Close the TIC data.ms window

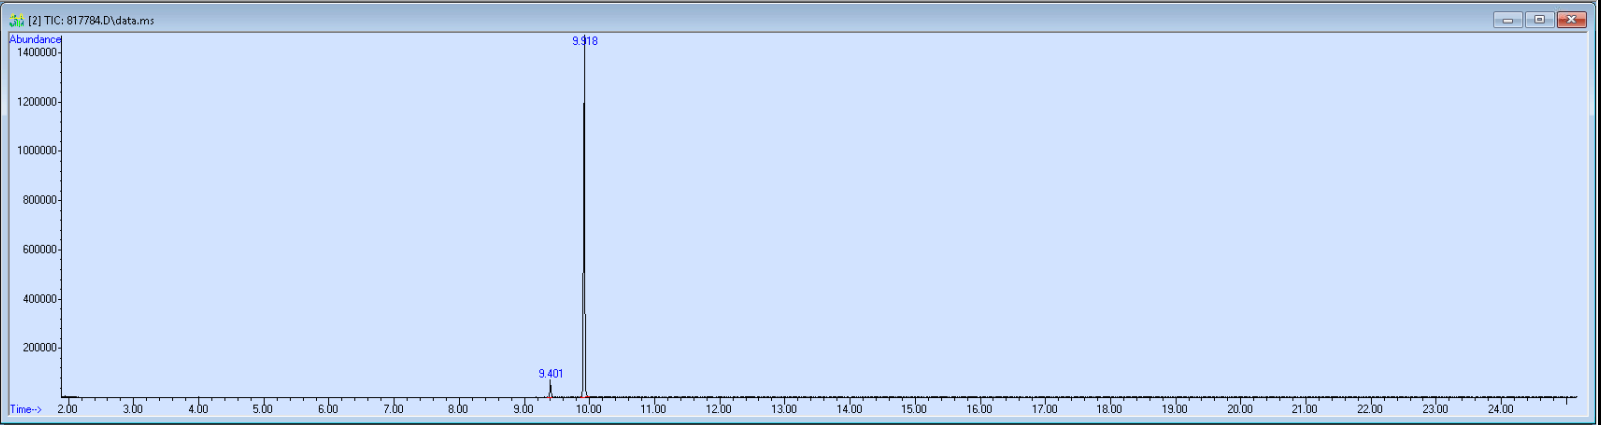click(x=1571, y=19)
